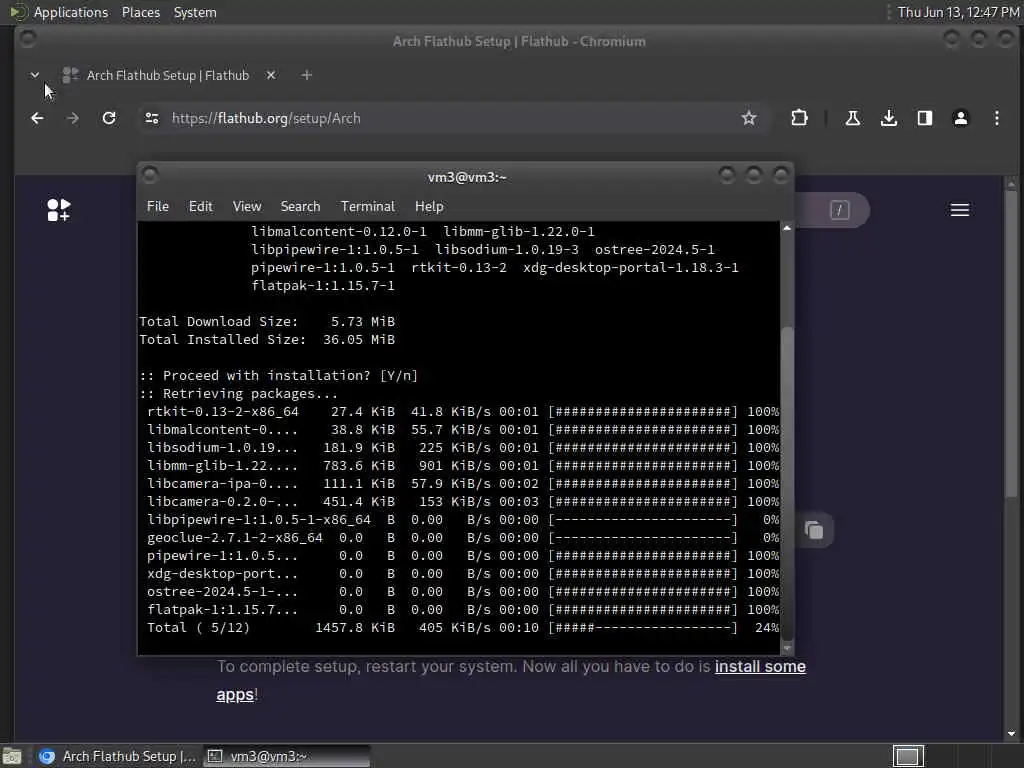Image resolution: width=1024 pixels, height=768 pixels.
Task: Open the terminal window menu button
Action: (150, 175)
